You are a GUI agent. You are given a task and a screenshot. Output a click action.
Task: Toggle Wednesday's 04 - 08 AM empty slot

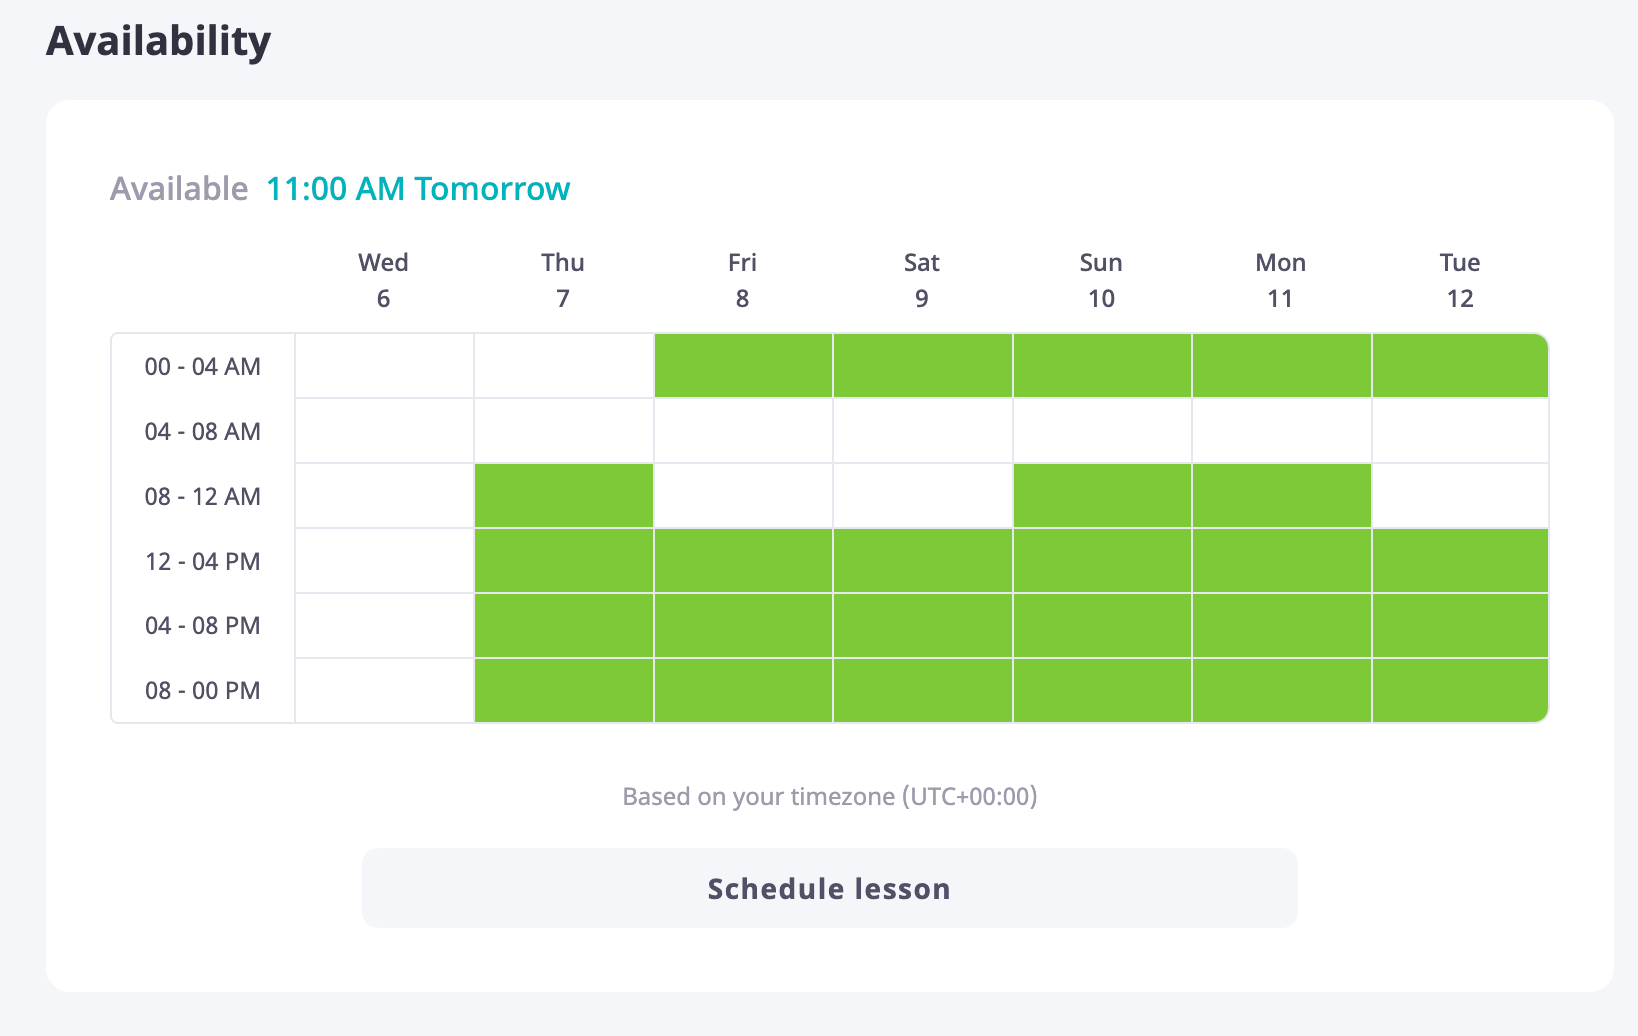(383, 430)
